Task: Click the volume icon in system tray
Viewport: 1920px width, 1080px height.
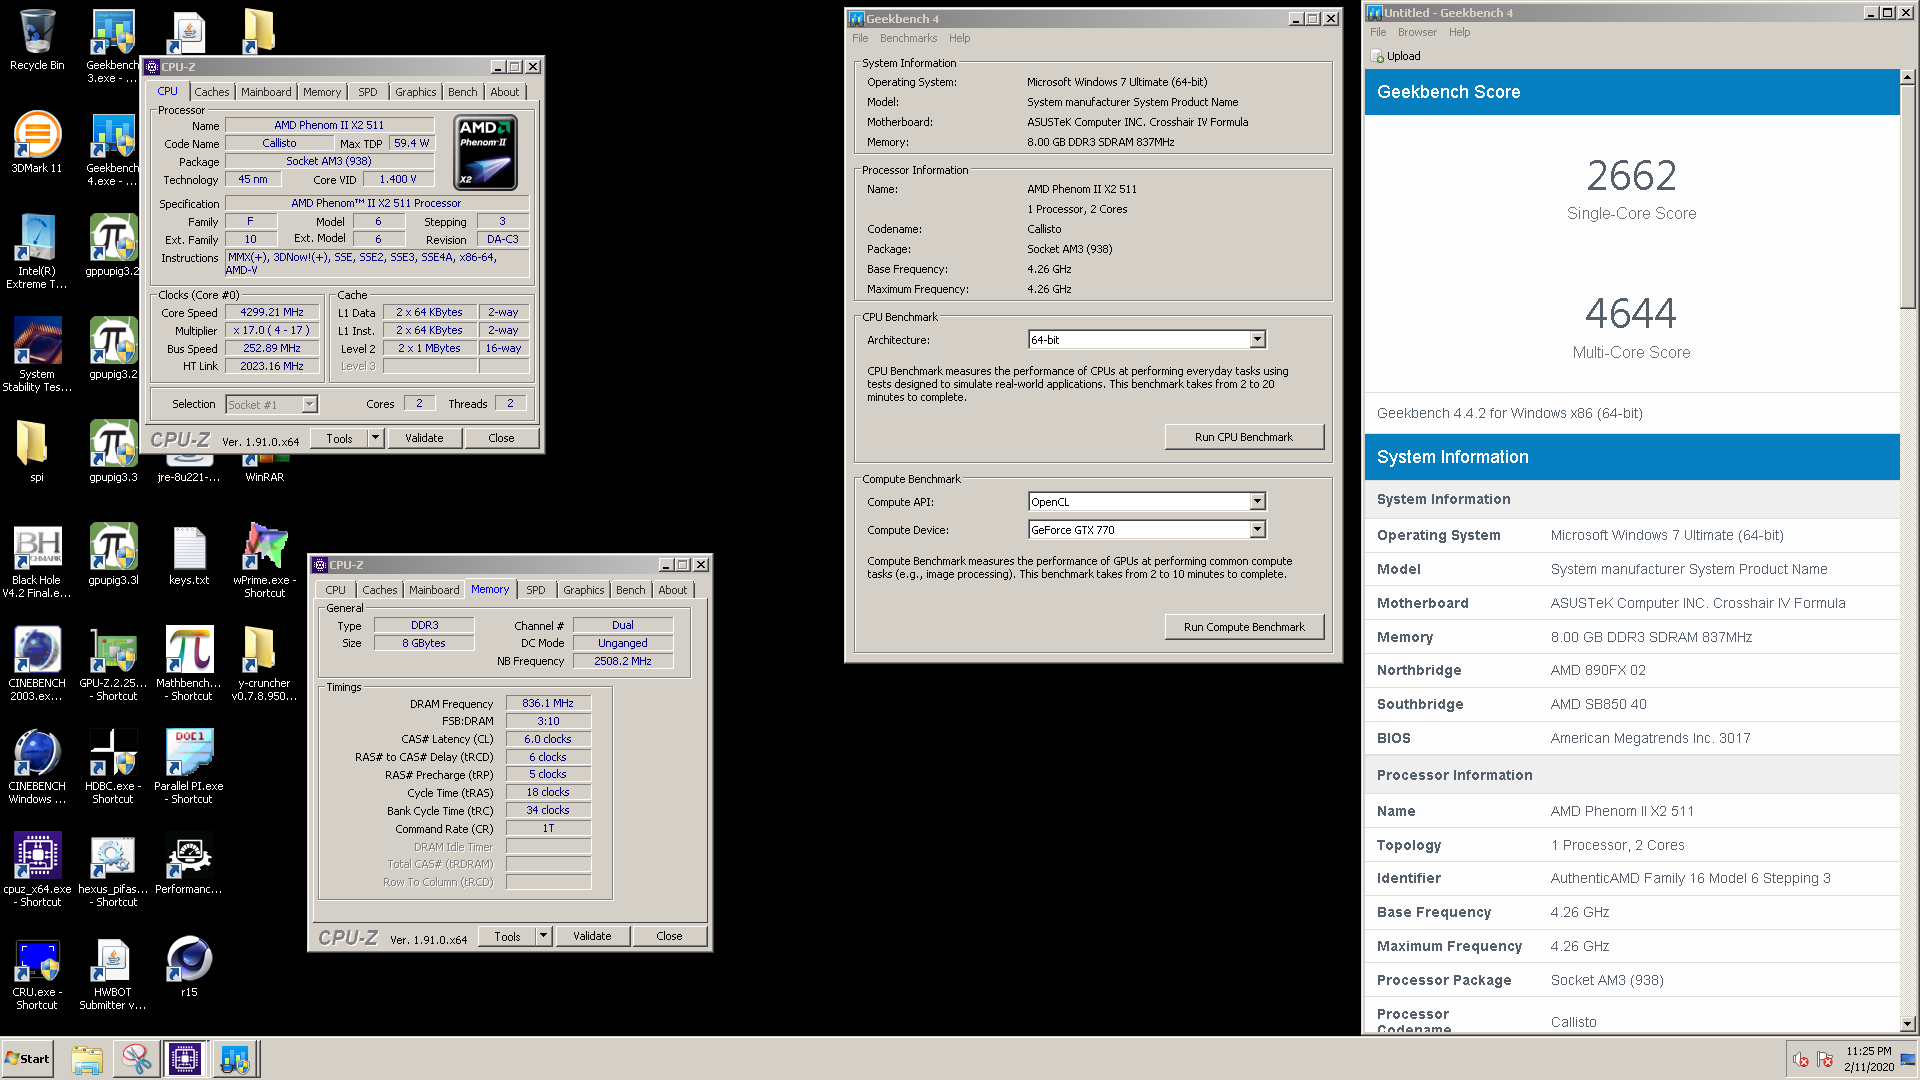Action: tap(1801, 1060)
